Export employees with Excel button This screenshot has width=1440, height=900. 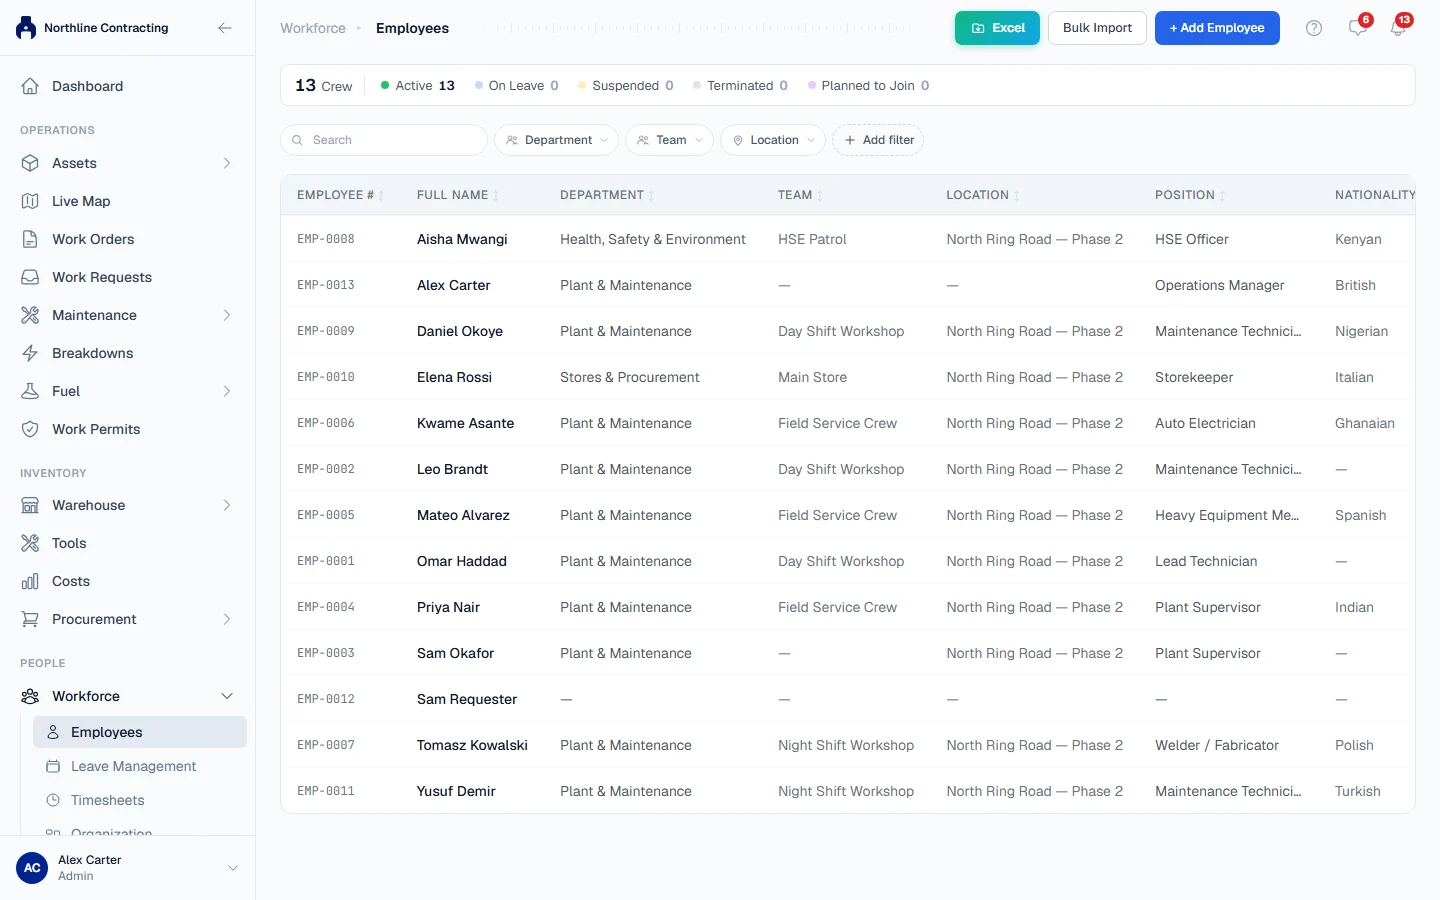coord(997,28)
